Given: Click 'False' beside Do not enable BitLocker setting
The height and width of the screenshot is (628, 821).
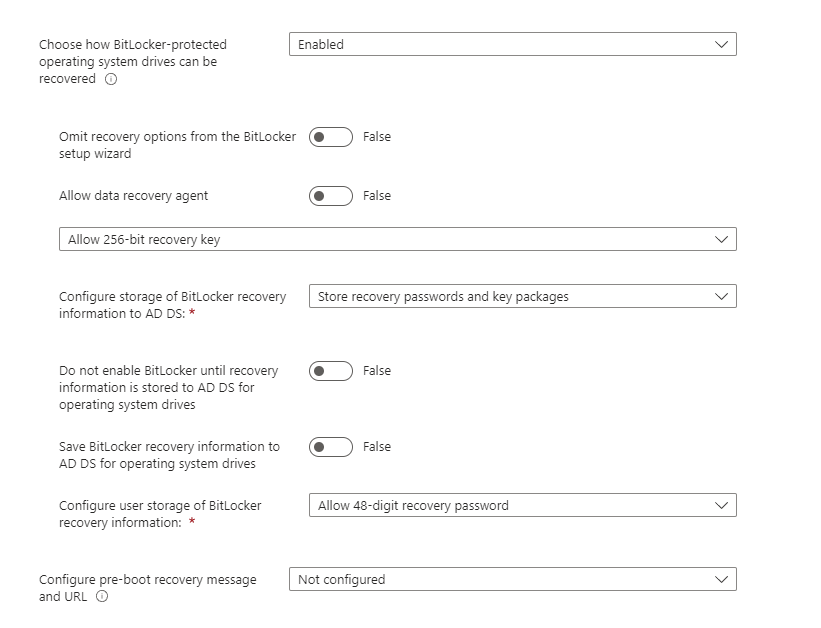Looking at the screenshot, I should 377,371.
